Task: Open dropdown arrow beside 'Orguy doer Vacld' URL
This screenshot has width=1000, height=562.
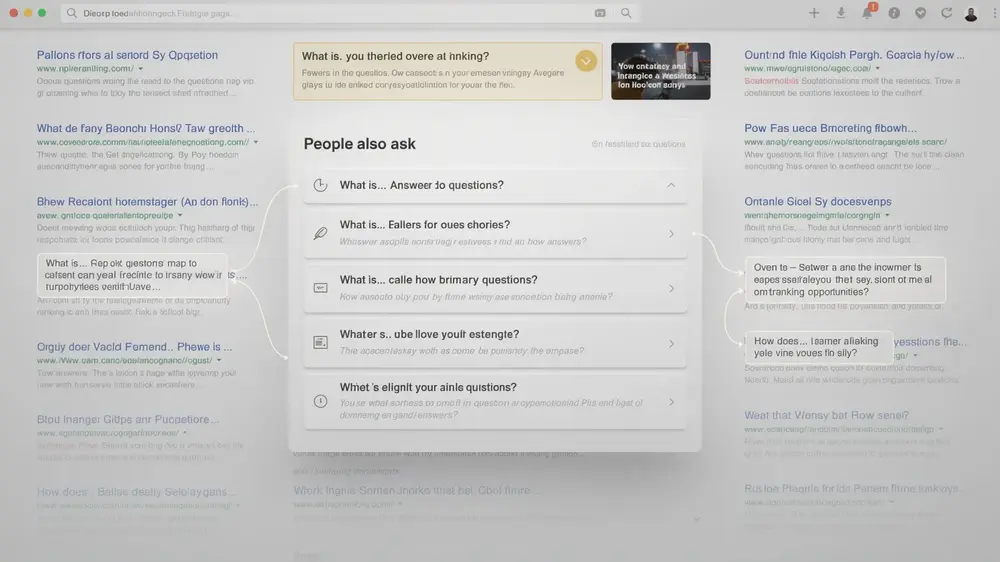Action: point(219,360)
